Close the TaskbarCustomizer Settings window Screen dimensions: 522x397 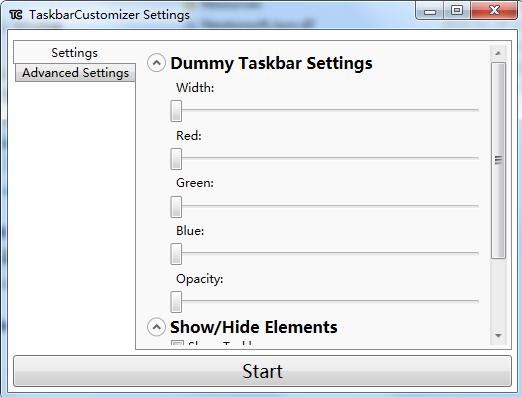tap(494, 11)
